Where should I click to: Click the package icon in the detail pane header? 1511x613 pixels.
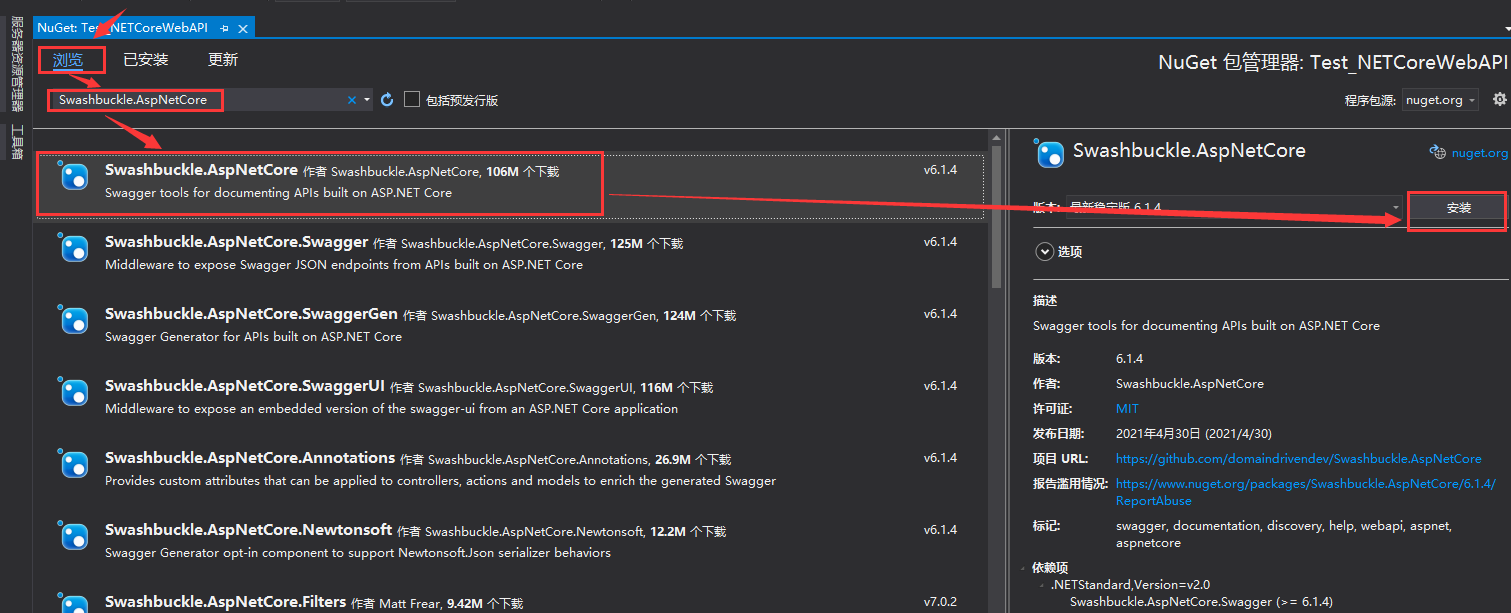pyautogui.click(x=1050, y=153)
